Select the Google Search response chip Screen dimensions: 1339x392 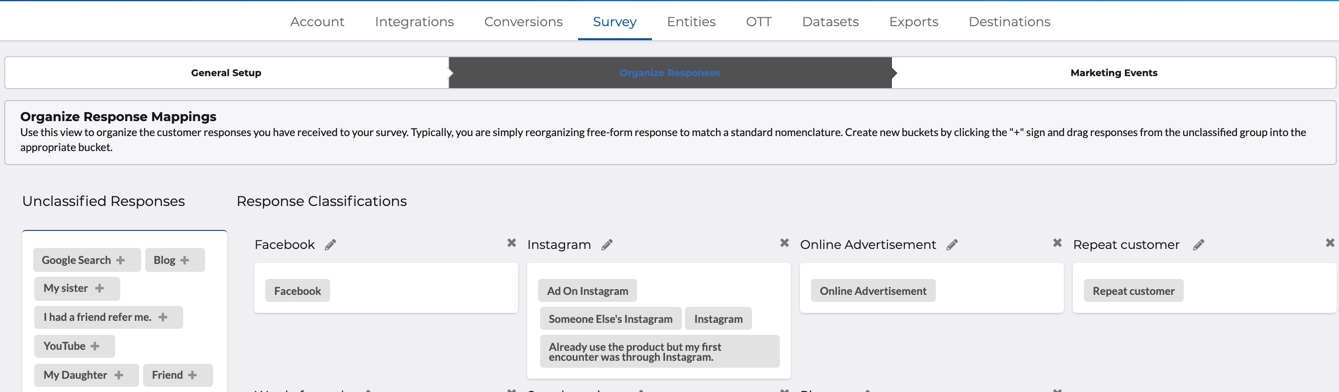86,260
